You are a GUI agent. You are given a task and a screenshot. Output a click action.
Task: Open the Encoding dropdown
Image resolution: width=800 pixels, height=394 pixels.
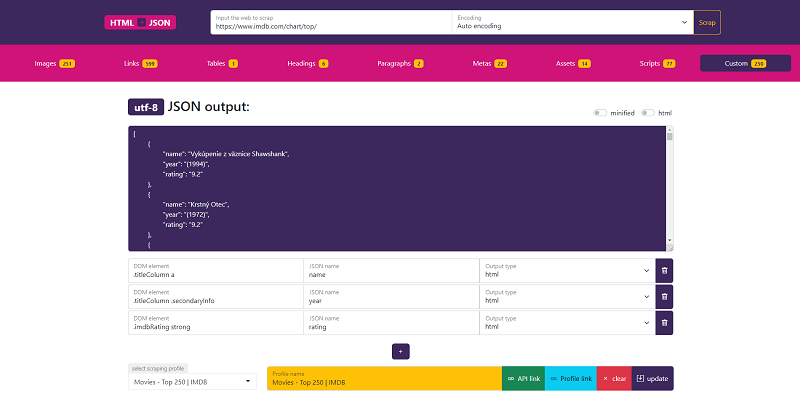572,22
